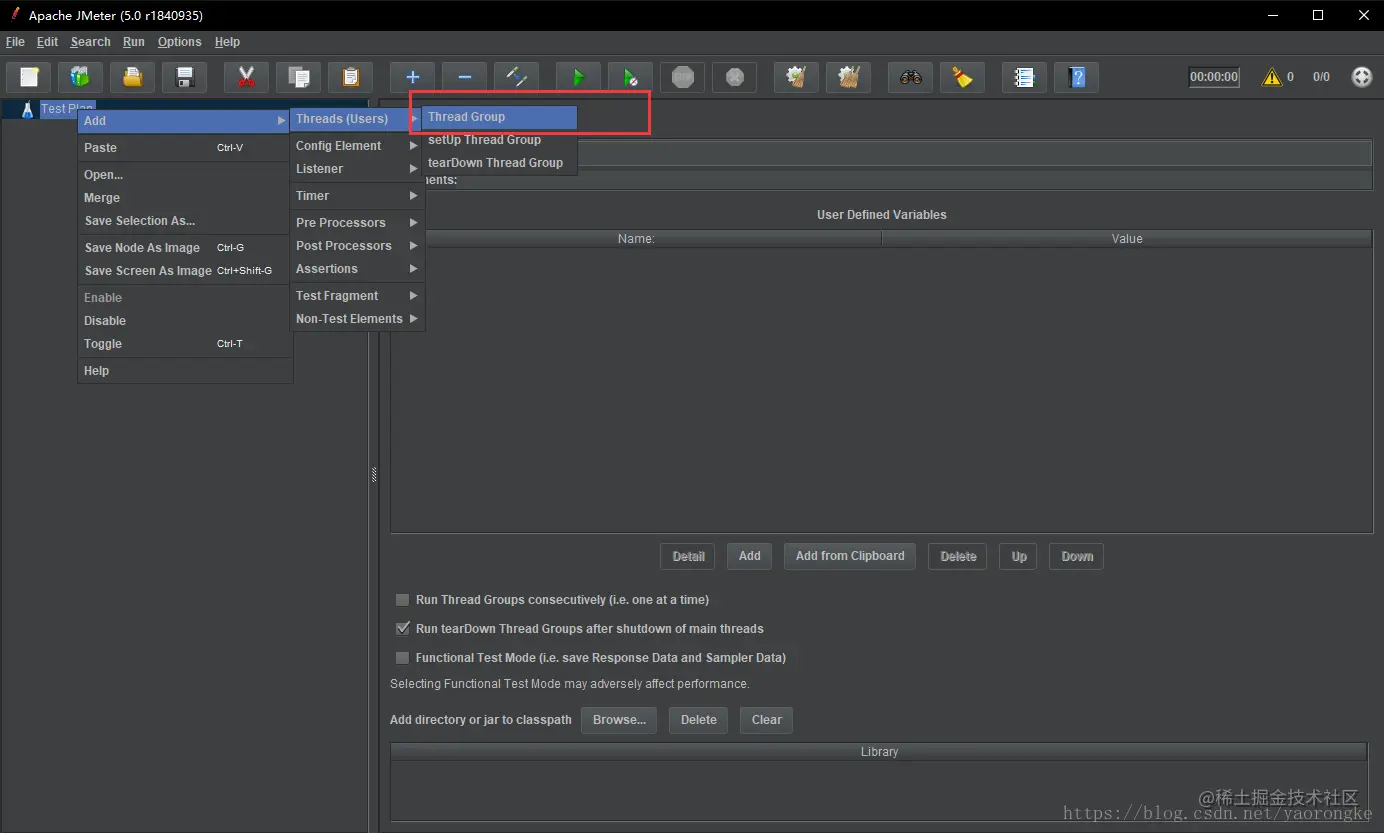
Task: Expand the Post Processors submenu
Action: tap(357, 246)
